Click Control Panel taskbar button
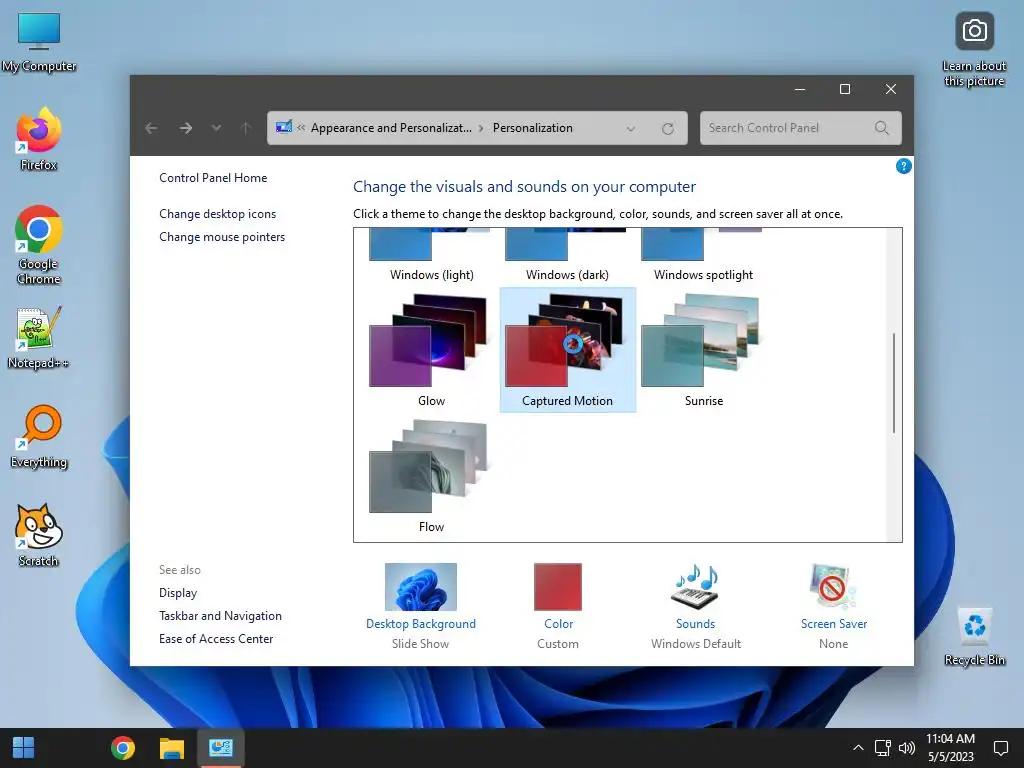This screenshot has height=768, width=1024. 221,748
